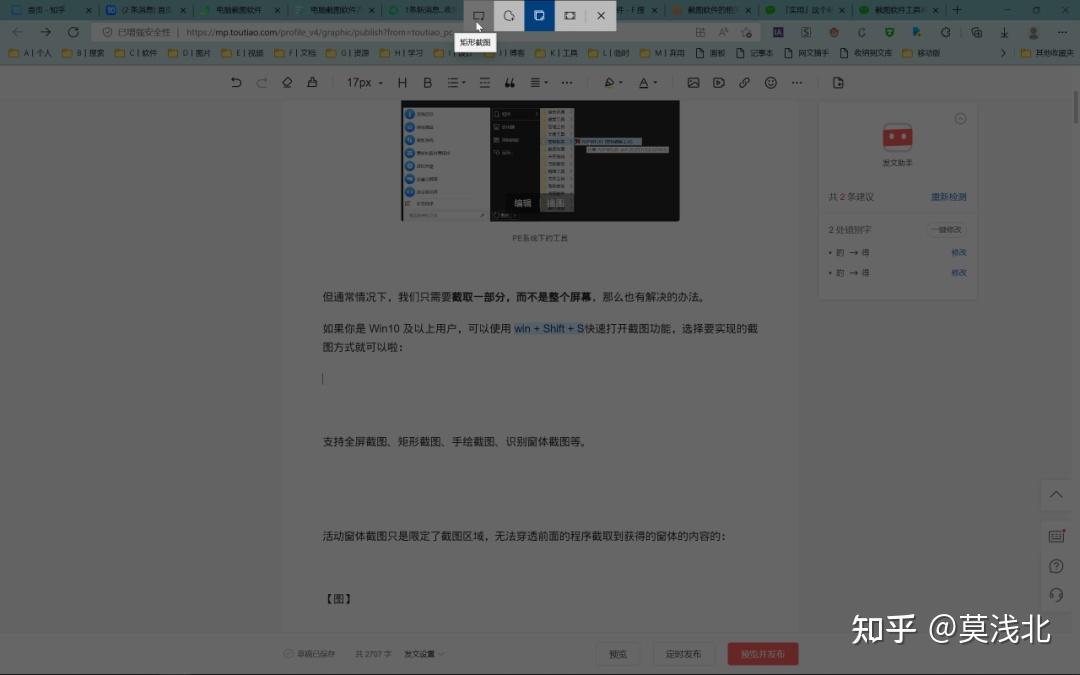The image size is (1080, 675).
Task: Click the 定时发布 scheduled publish button
Action: point(684,654)
